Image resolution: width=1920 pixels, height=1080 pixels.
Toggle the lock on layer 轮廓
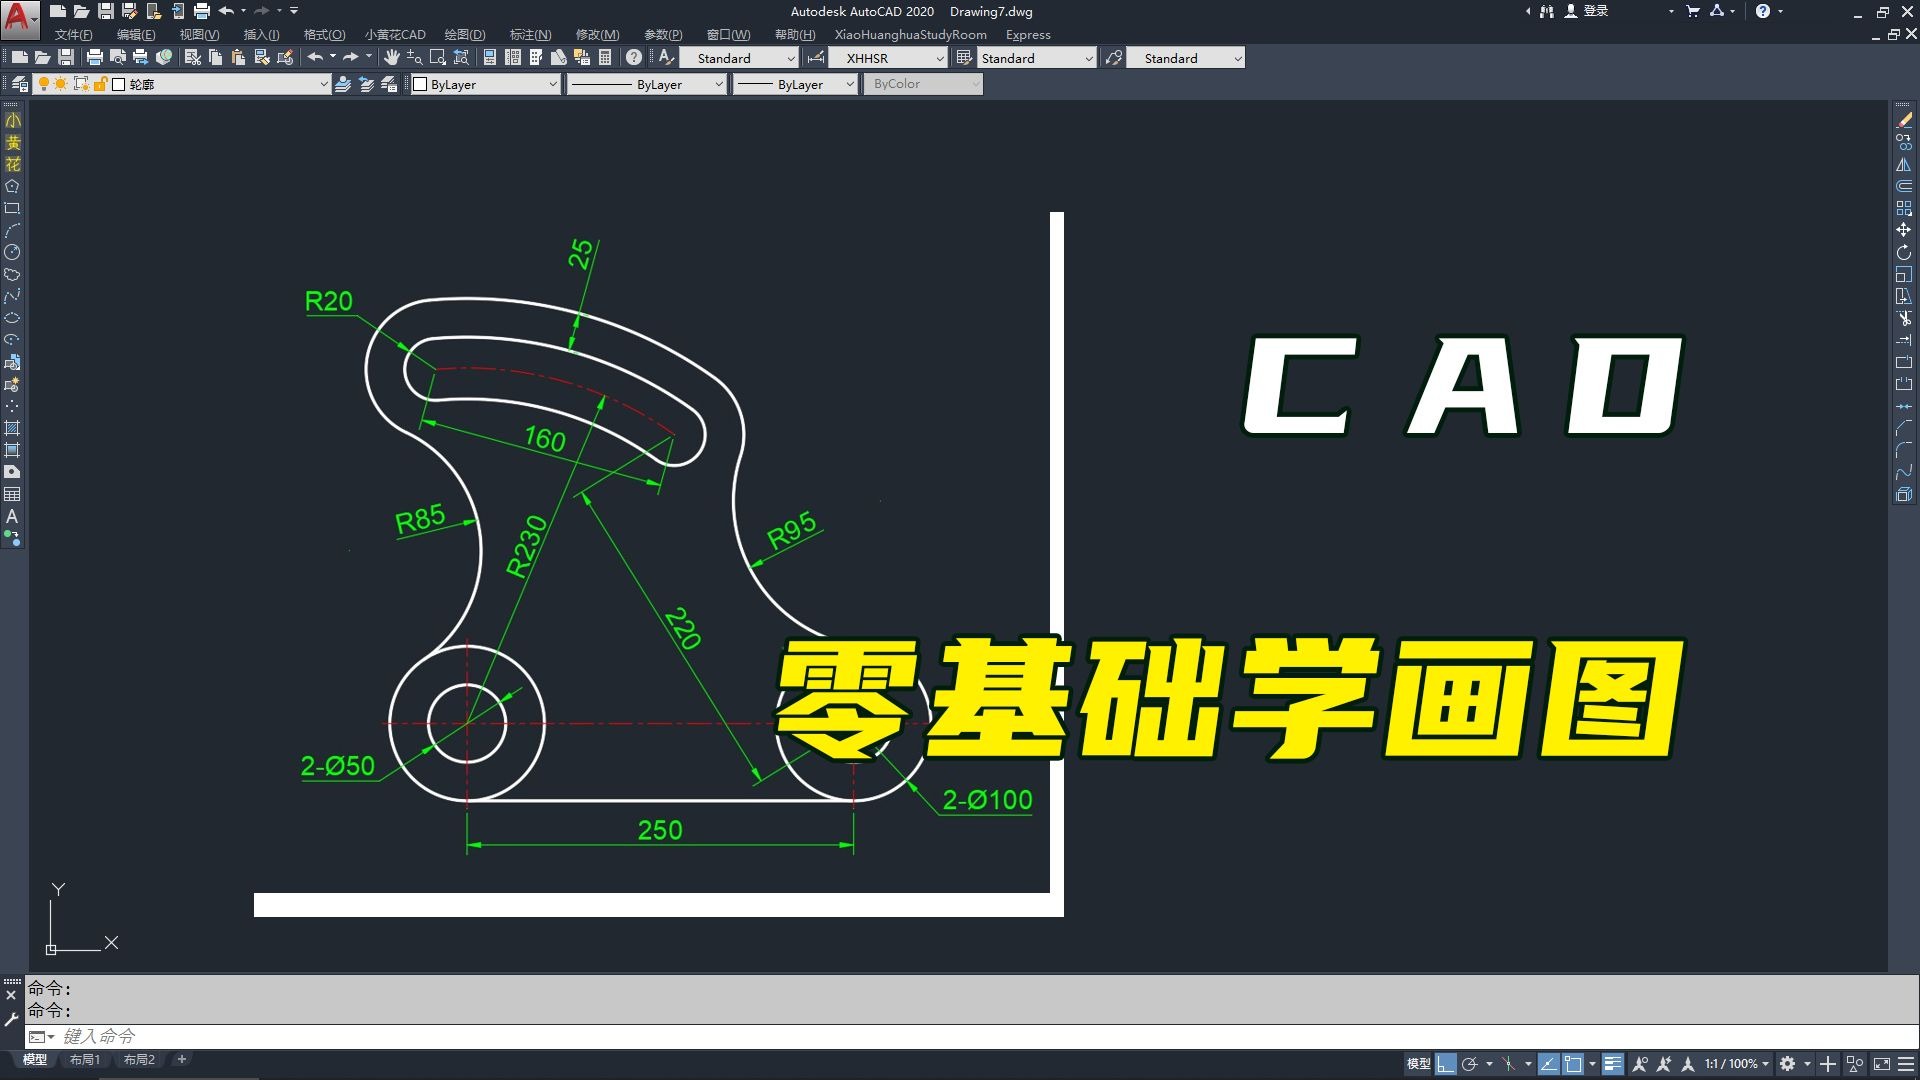pos(100,84)
